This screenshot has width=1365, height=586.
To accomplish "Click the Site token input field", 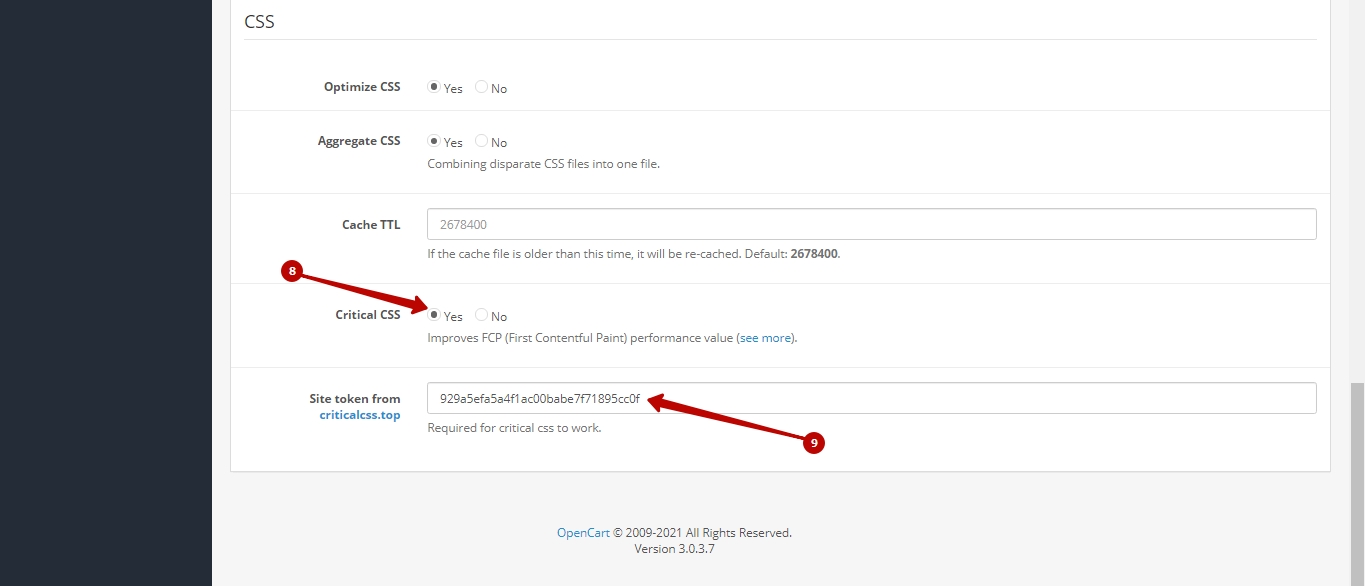I will pos(871,398).
